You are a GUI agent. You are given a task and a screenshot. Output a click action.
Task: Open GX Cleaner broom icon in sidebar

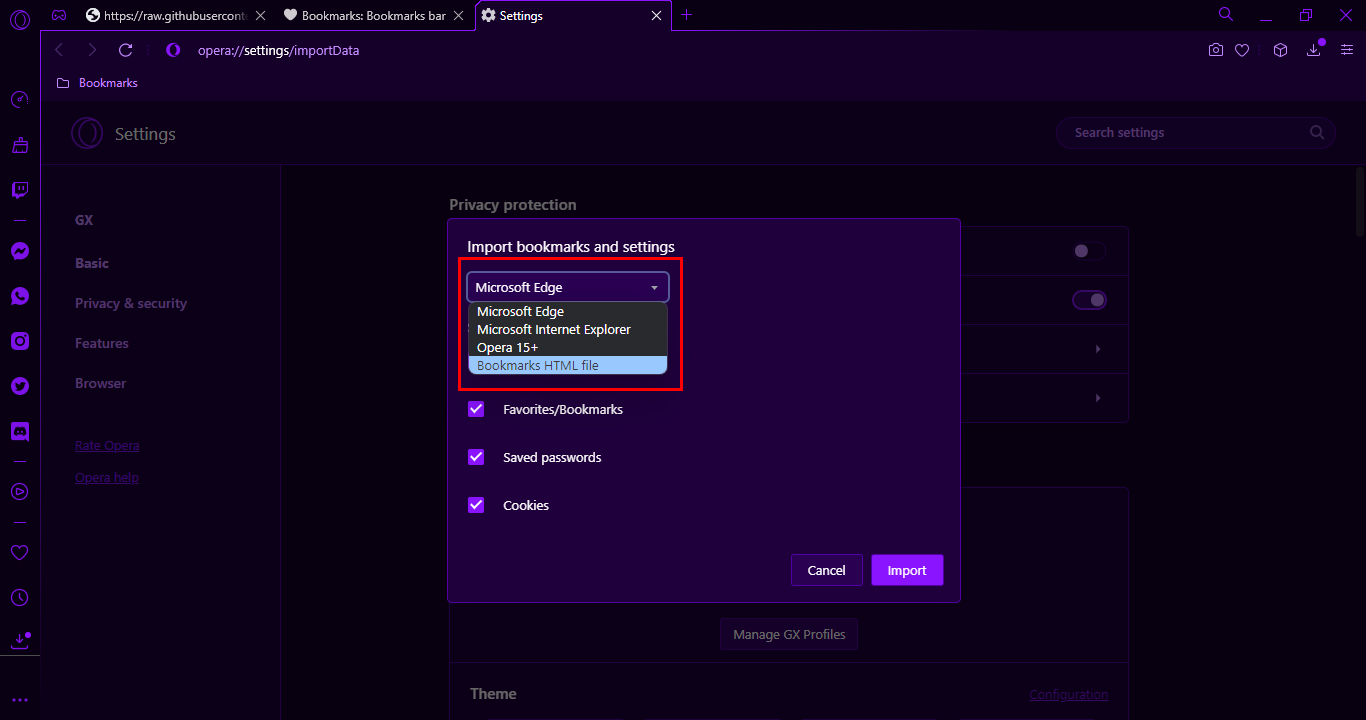19,145
